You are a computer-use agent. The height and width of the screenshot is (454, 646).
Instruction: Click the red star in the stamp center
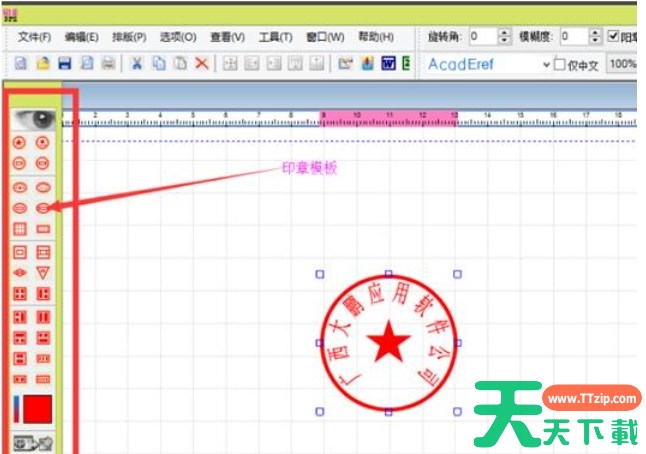pos(389,343)
